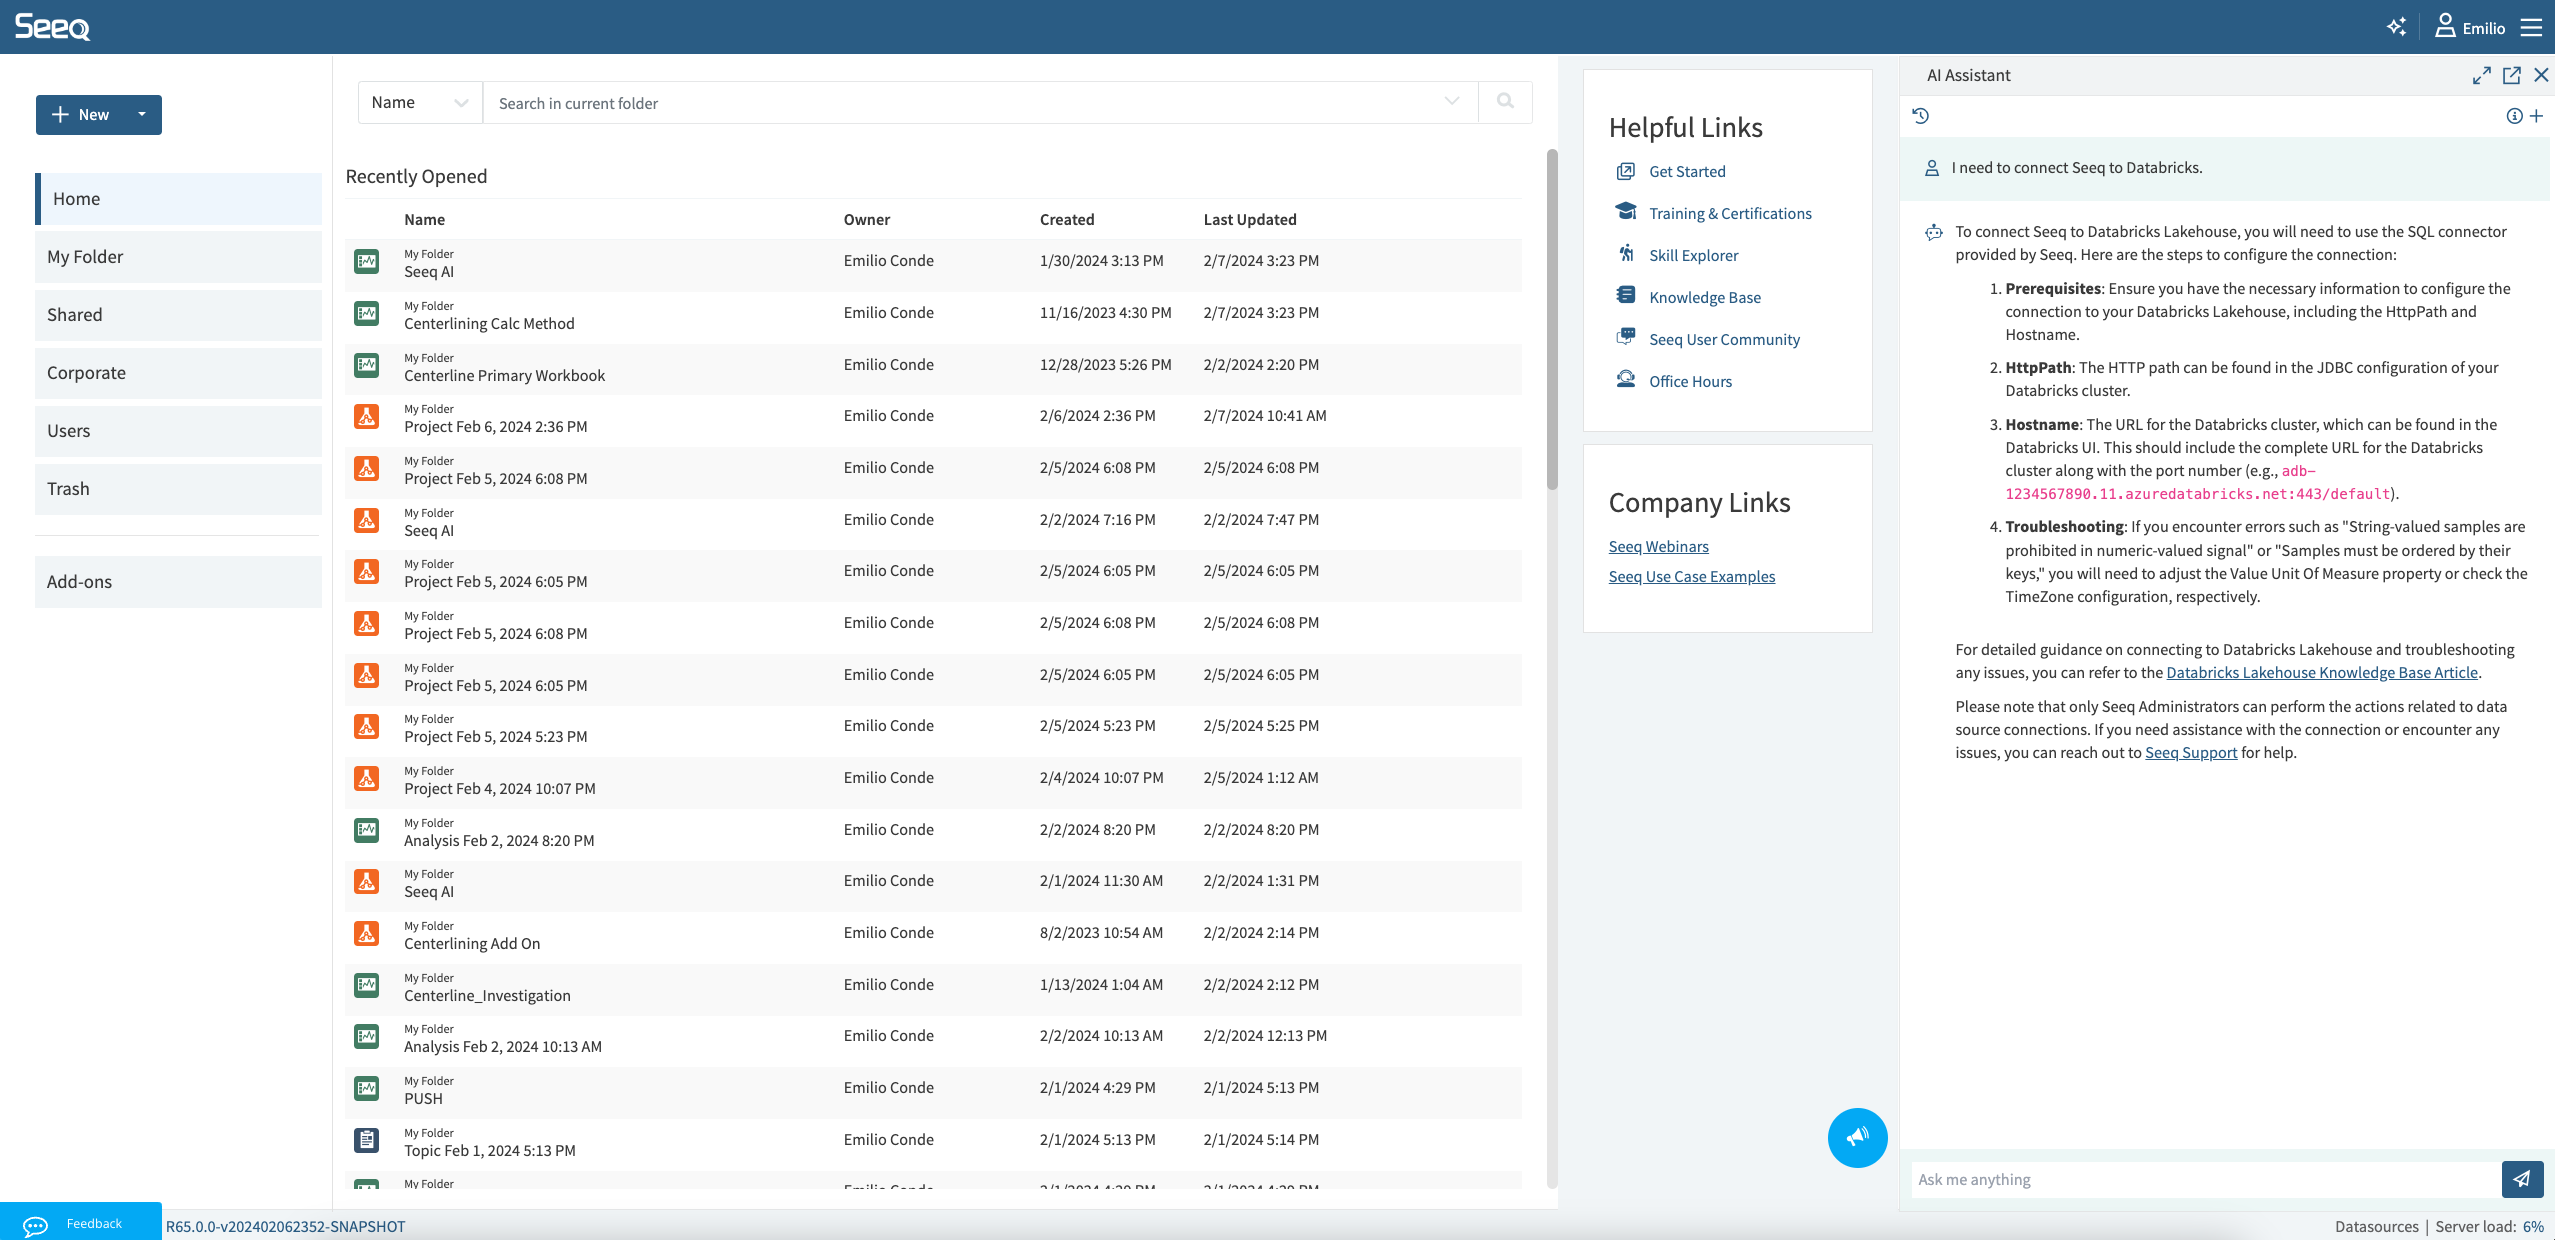Image resolution: width=2555 pixels, height=1240 pixels.
Task: Expand the New item dropdown arrow
Action: [x=143, y=114]
